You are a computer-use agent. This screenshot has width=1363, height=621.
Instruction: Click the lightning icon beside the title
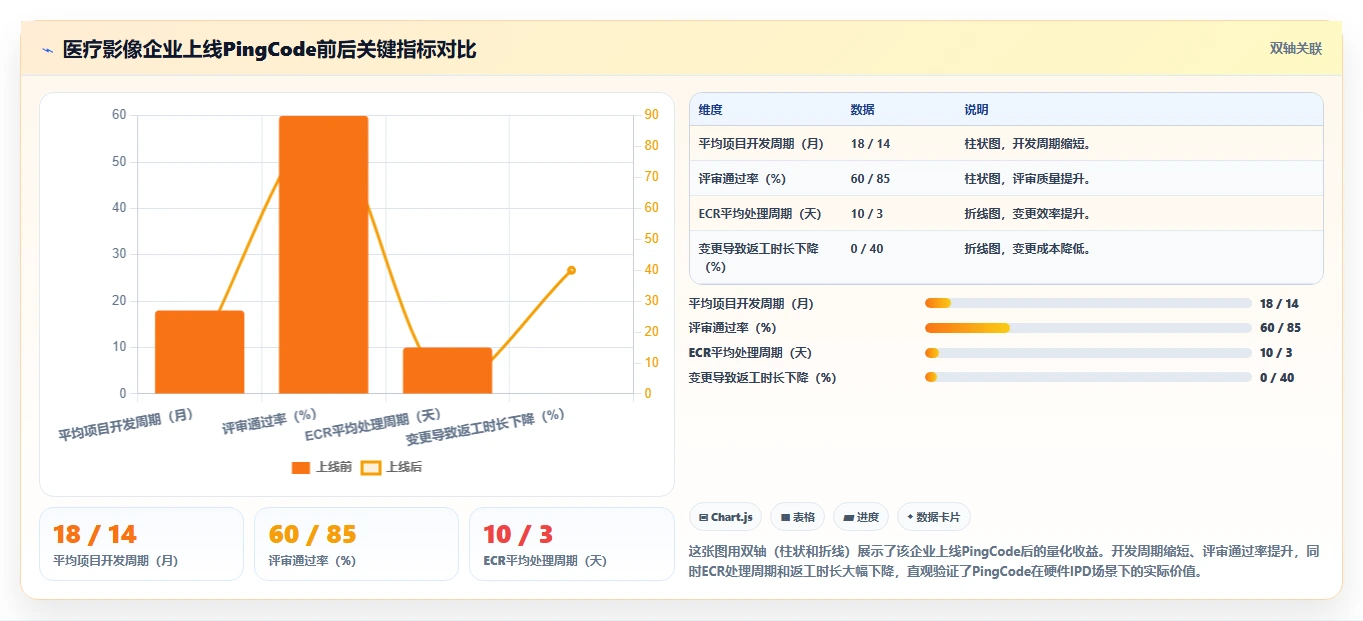click(47, 49)
